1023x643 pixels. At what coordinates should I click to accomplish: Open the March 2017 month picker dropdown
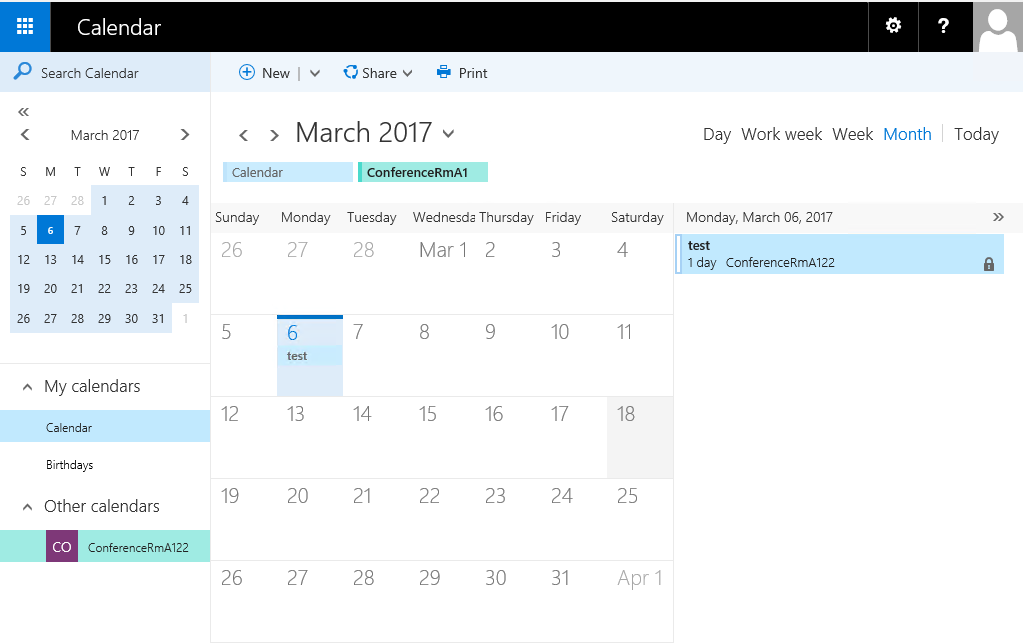(448, 134)
